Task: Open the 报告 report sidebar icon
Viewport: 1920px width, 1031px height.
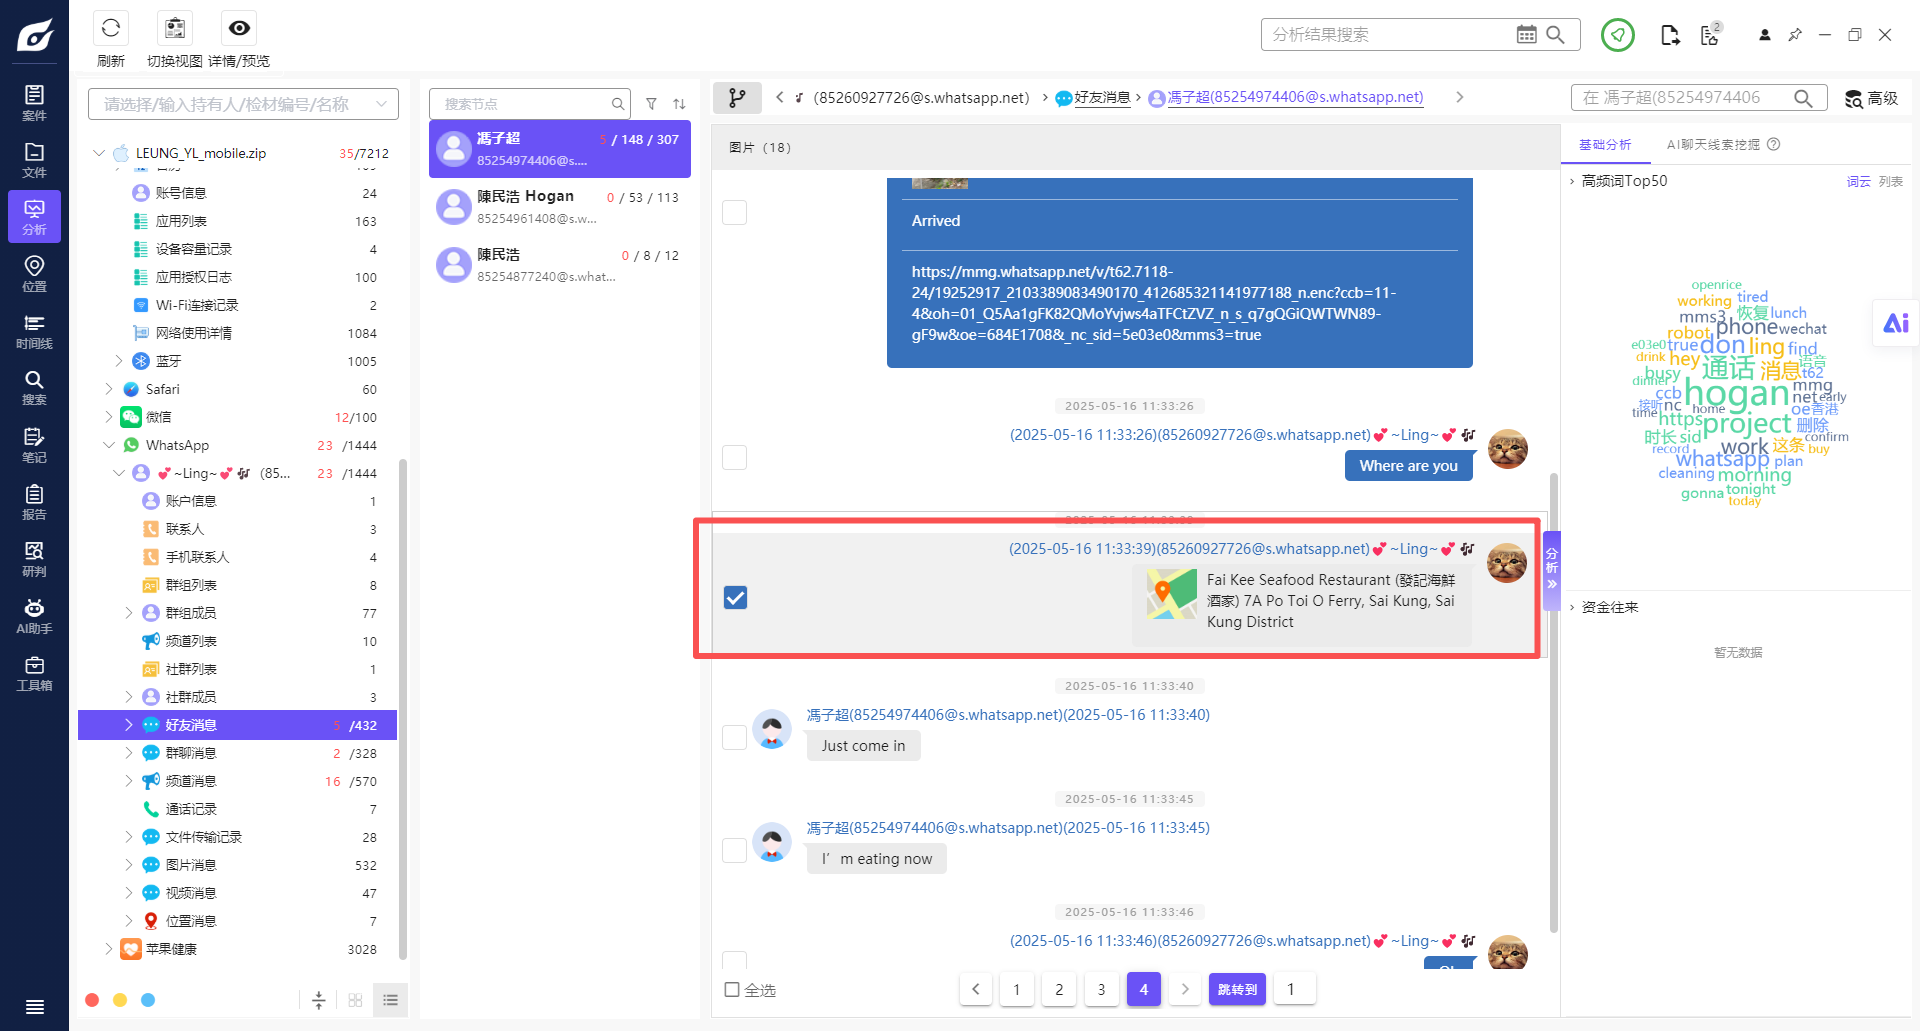Action: point(34,501)
